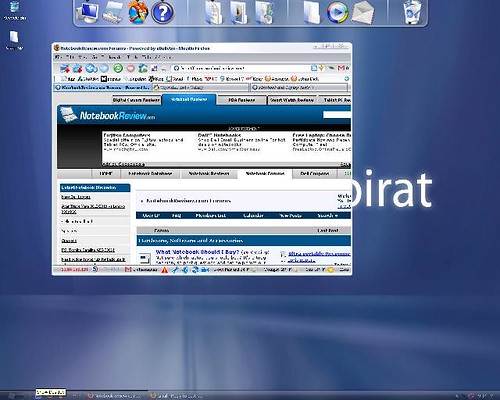
Task: Click the NotebookReview.com logo
Action: [x=108, y=116]
